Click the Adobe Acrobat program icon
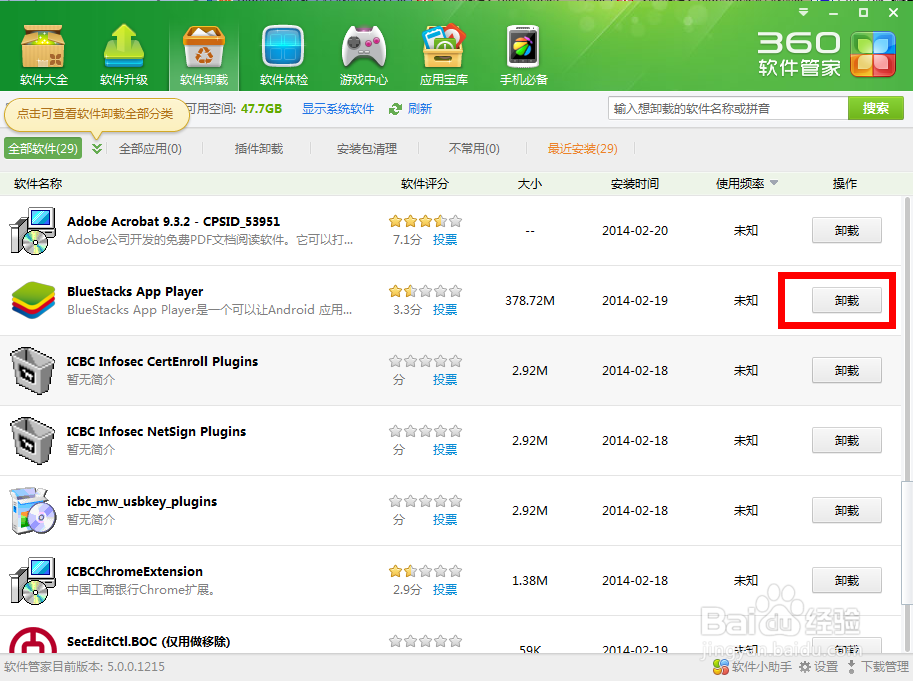The image size is (913, 681). click(33, 230)
